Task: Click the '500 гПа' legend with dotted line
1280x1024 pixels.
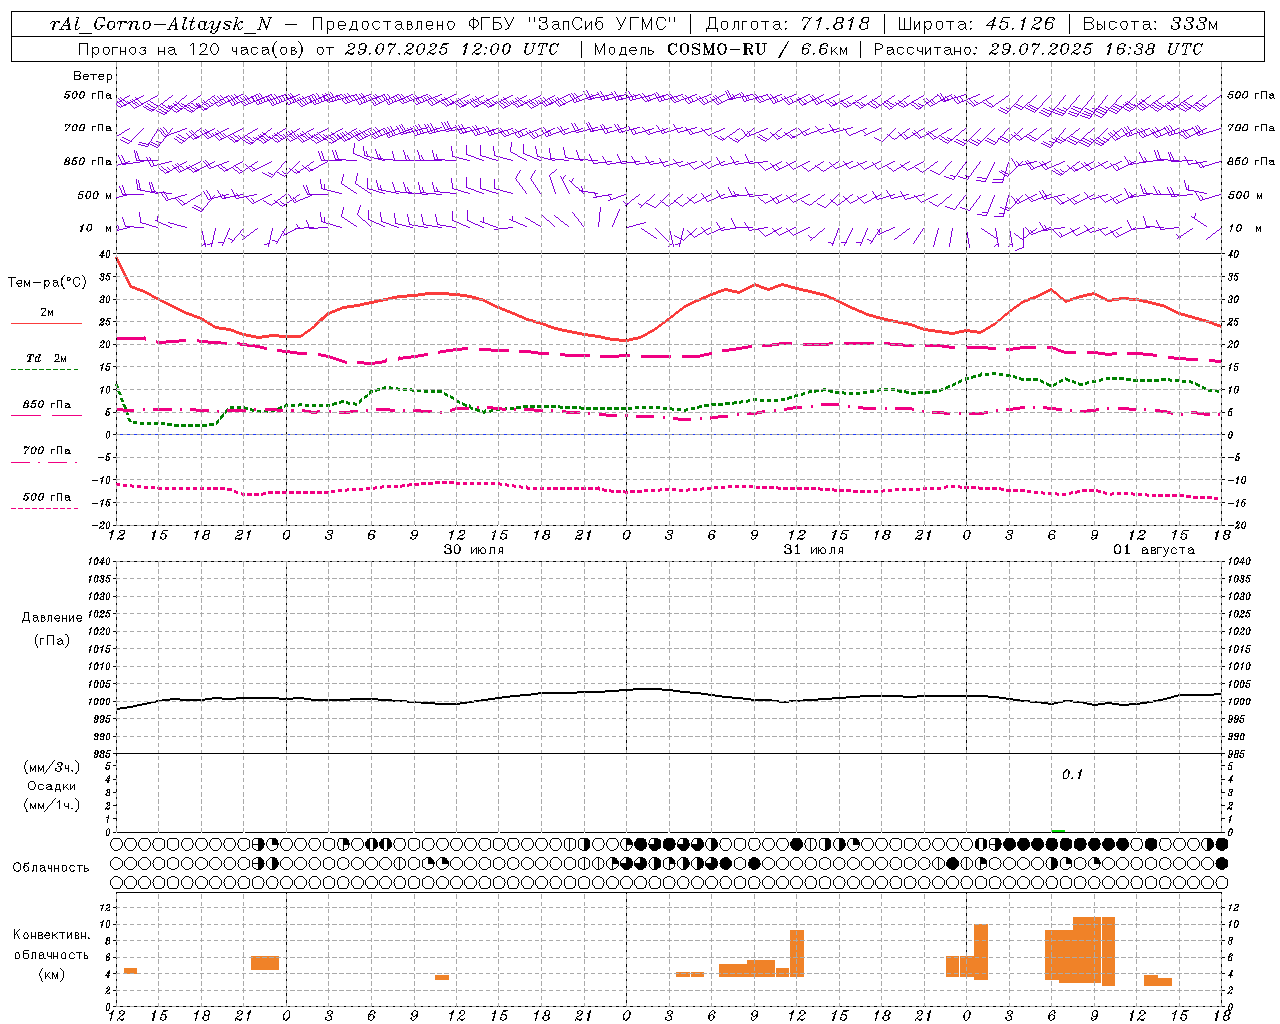Action: [x=47, y=497]
